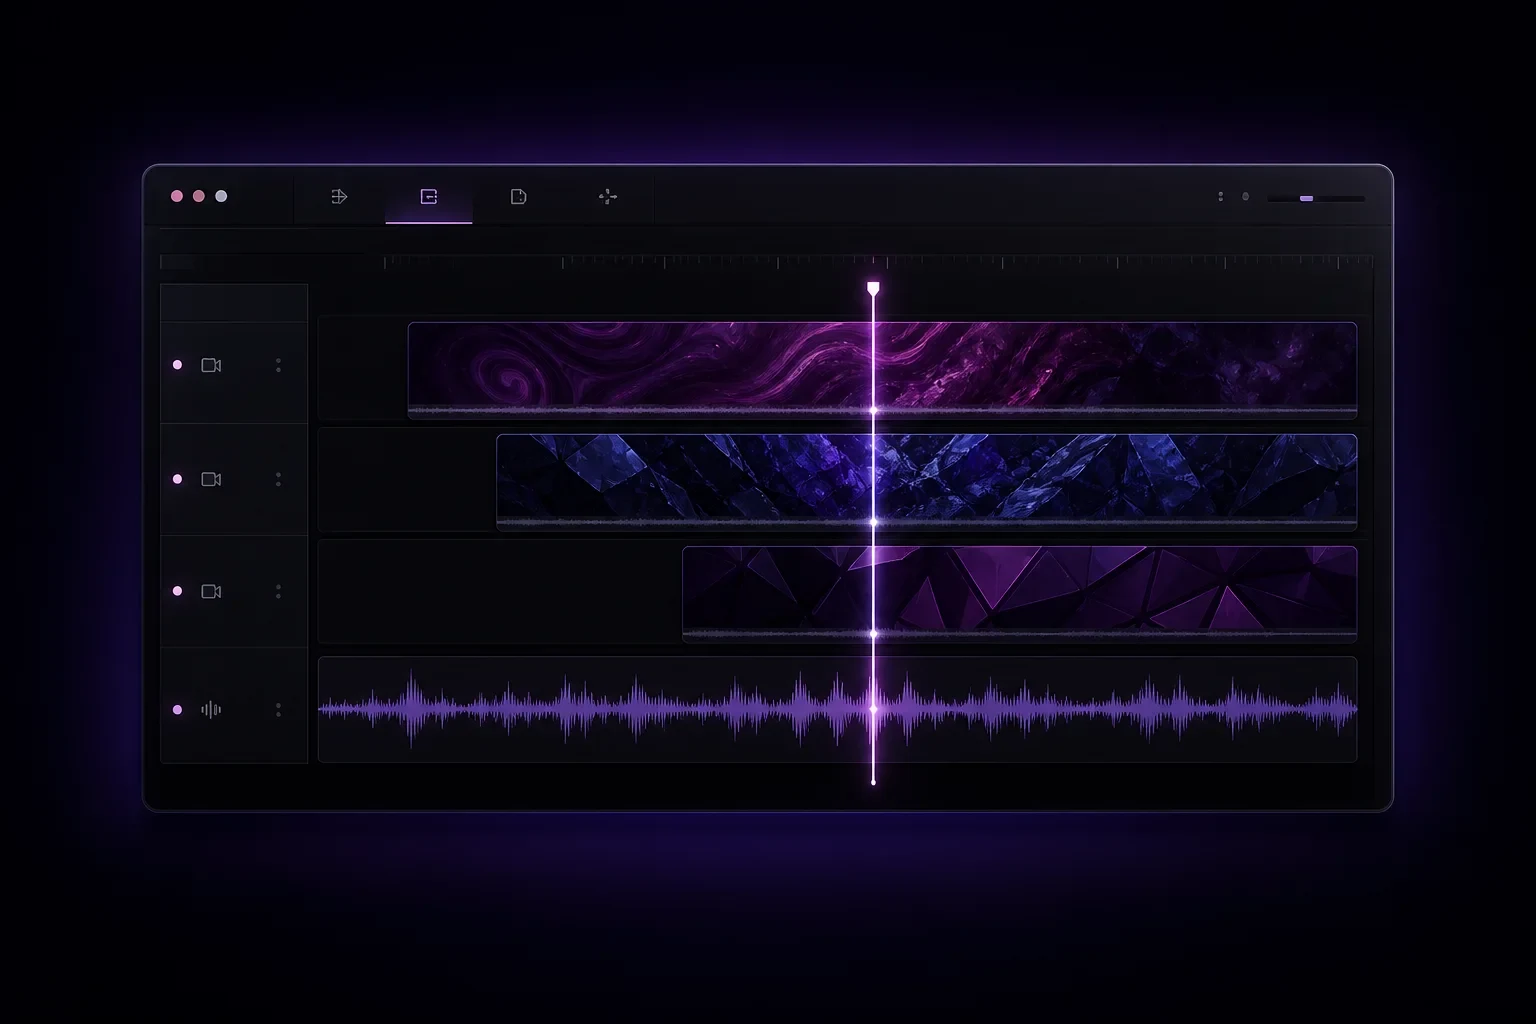Select the audio waveform clip
Viewport: 1536px width, 1024px height.
(x=837, y=709)
